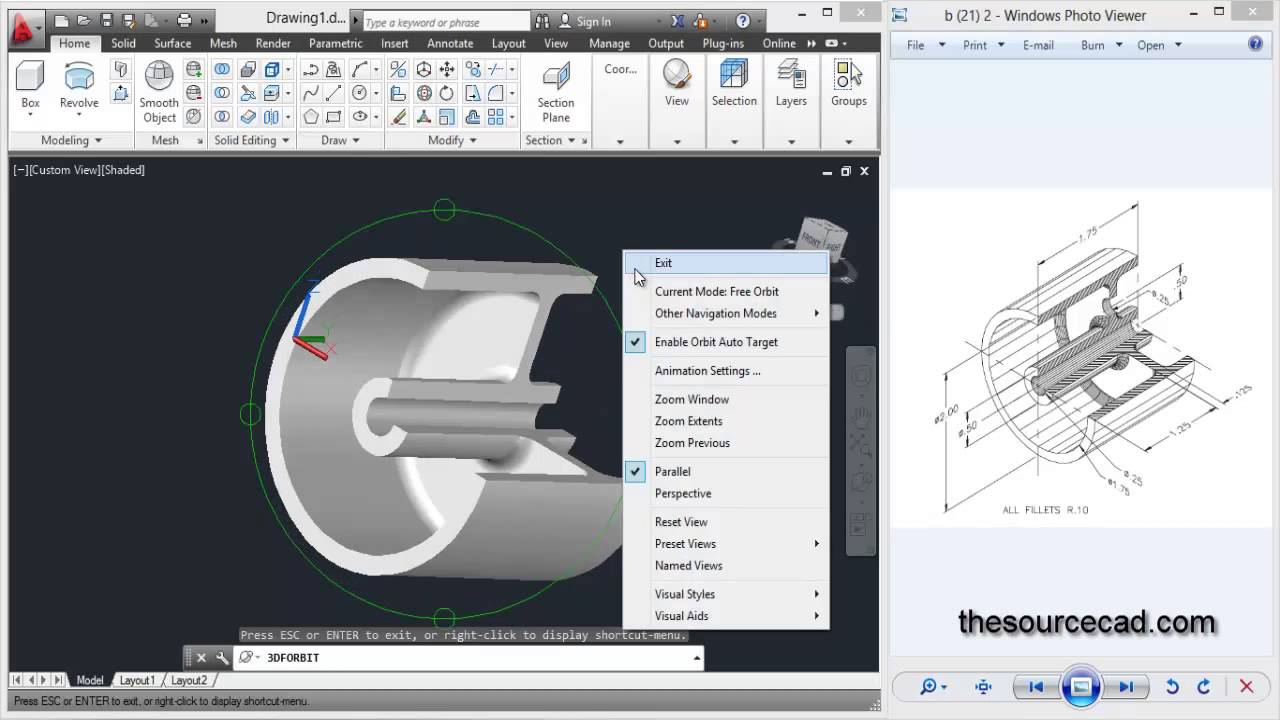Screen dimensions: 1280x720
Task: Open the Preset Views submenu
Action: tap(727, 544)
